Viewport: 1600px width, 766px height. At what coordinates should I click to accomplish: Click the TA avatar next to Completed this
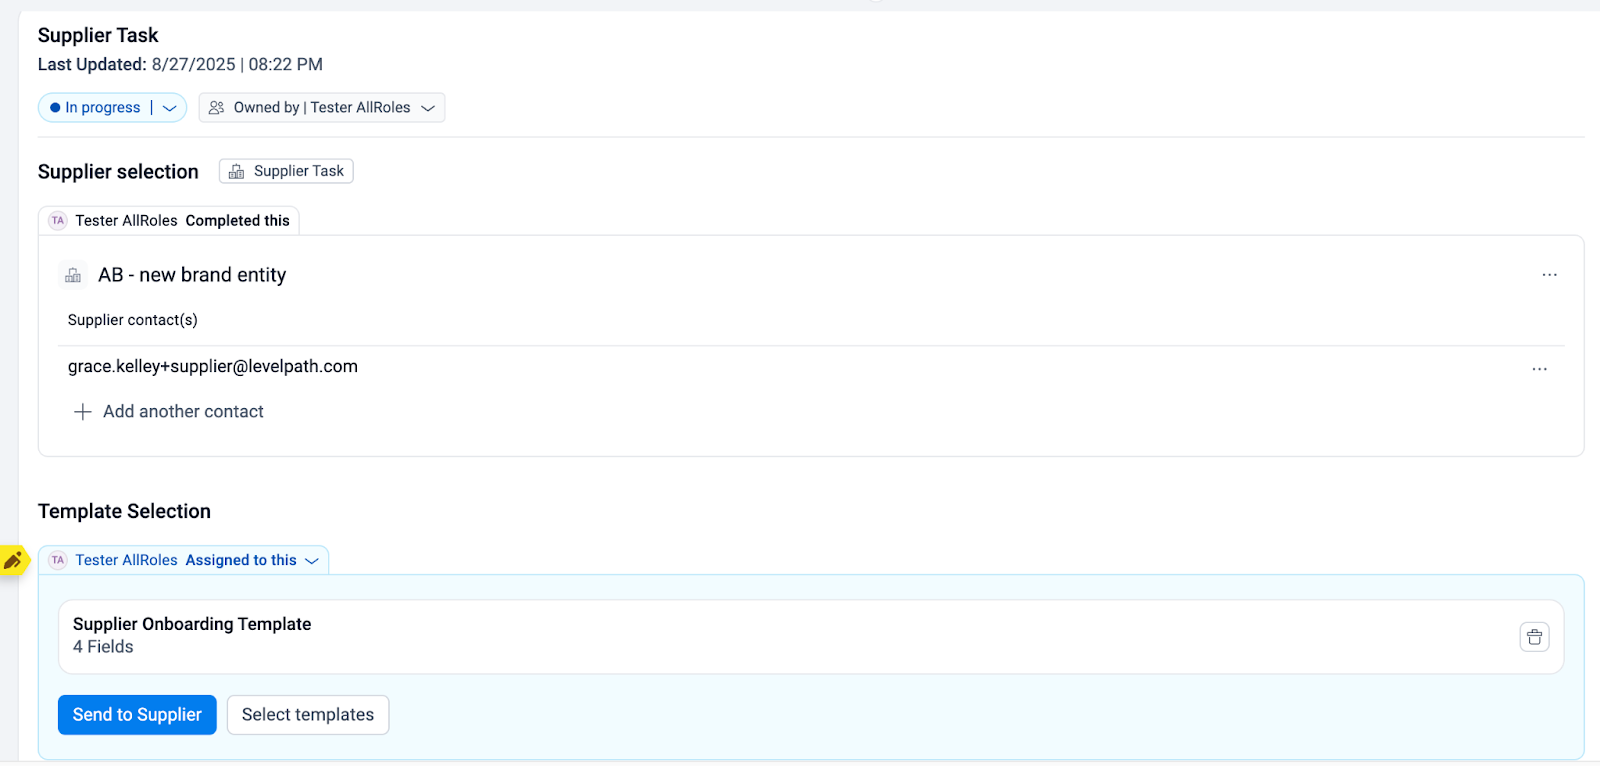pyautogui.click(x=58, y=221)
